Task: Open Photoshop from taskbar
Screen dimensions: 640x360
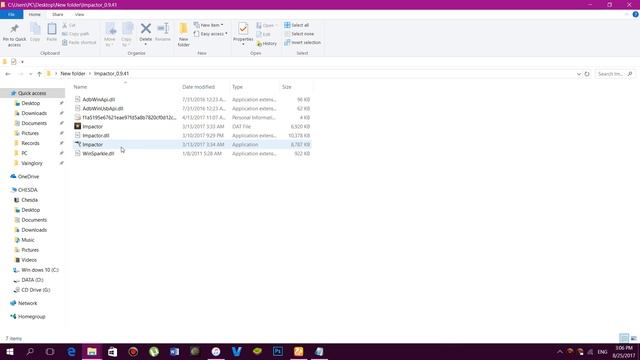Action: point(278,351)
